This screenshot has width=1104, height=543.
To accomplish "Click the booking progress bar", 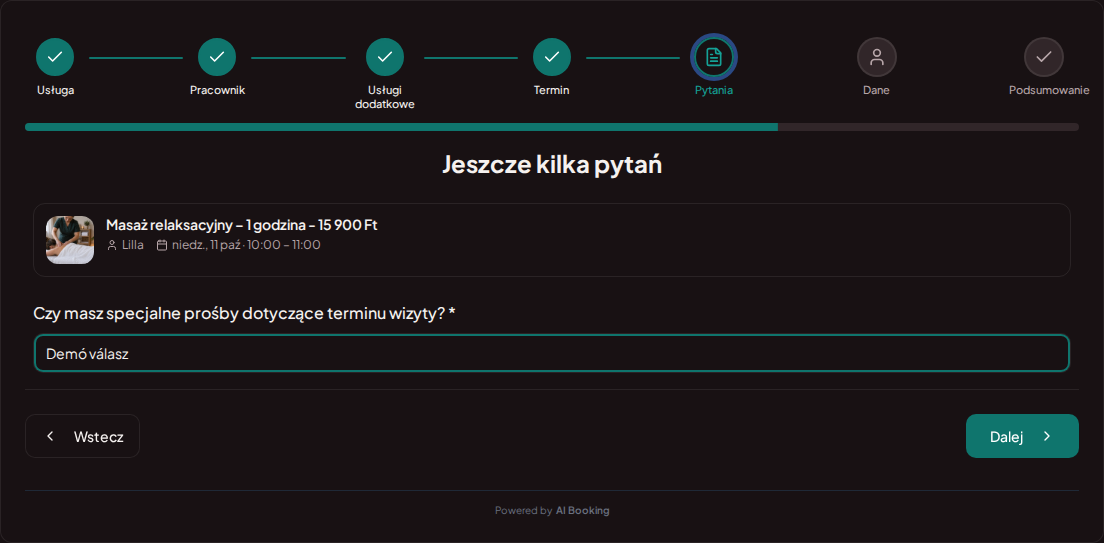I will point(552,127).
